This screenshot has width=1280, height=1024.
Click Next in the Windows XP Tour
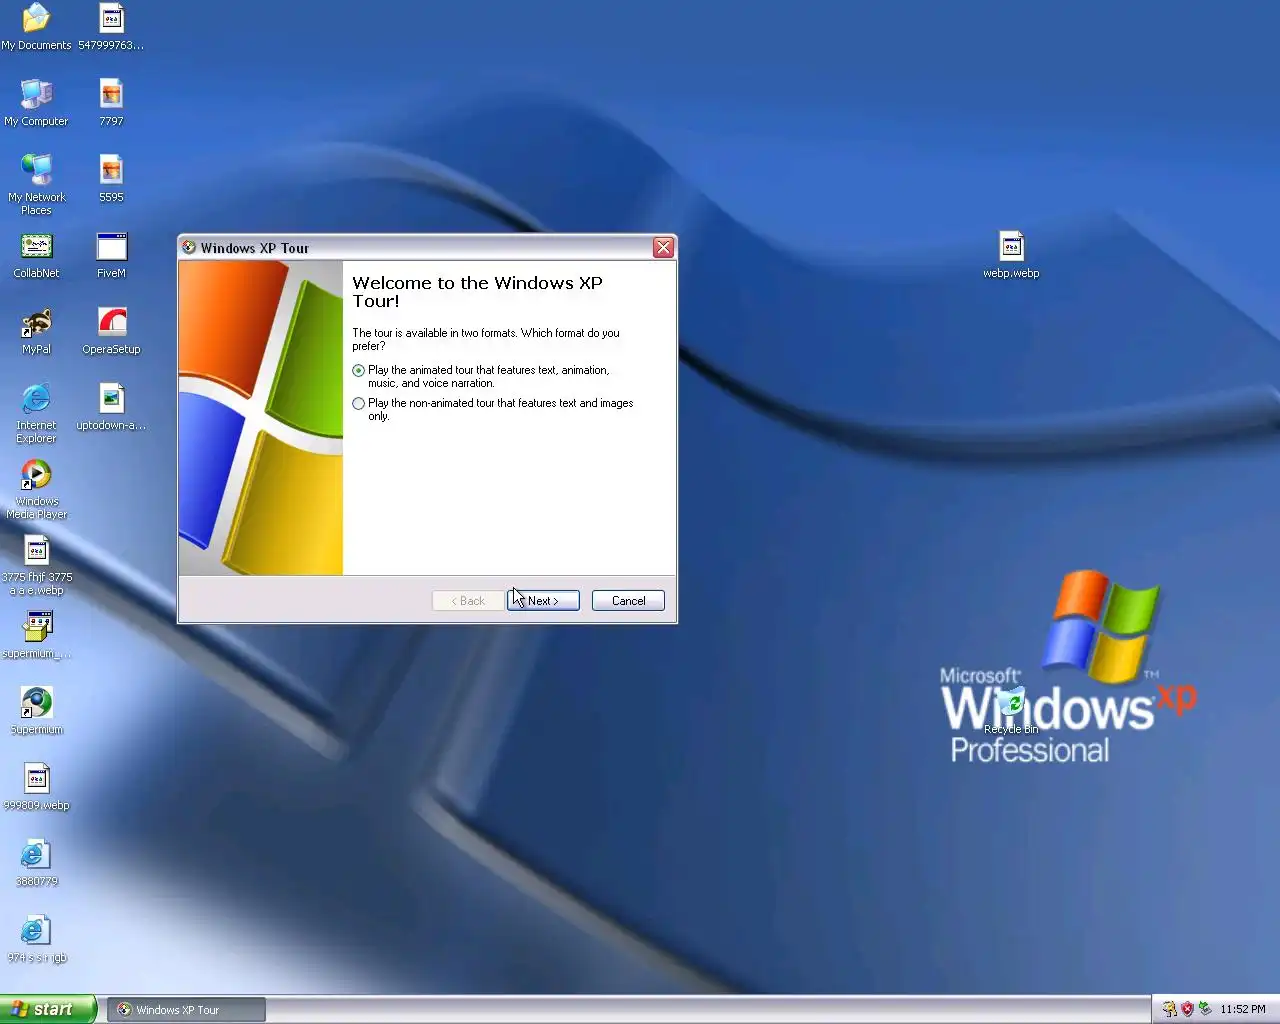543,601
